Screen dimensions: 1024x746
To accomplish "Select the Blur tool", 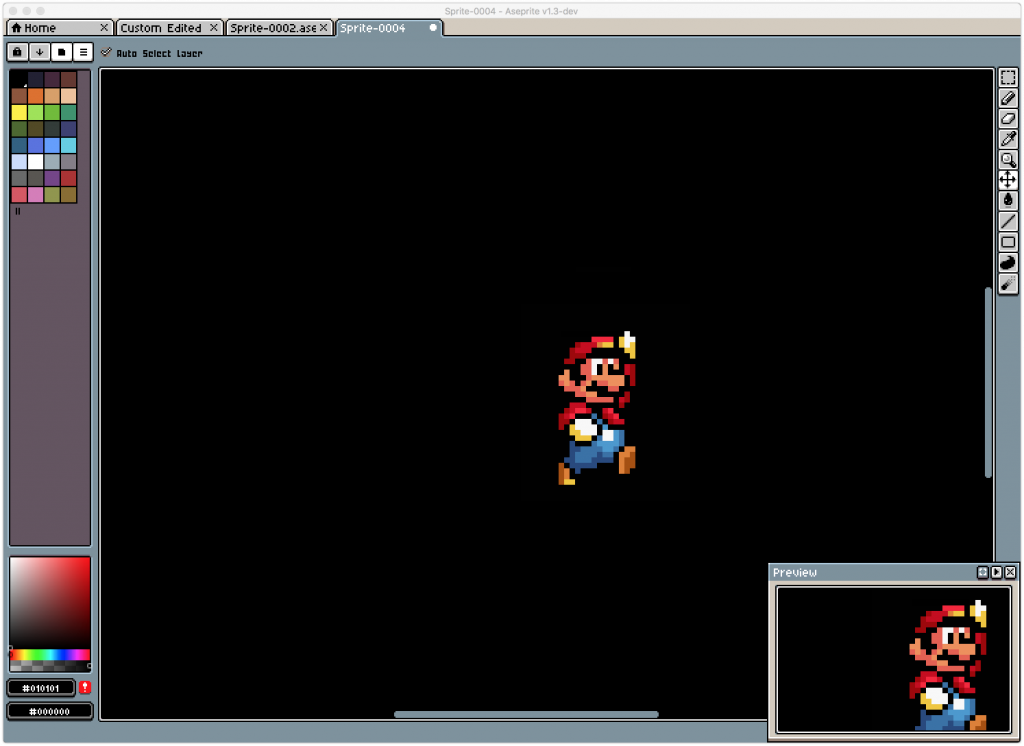I will [x=1008, y=284].
